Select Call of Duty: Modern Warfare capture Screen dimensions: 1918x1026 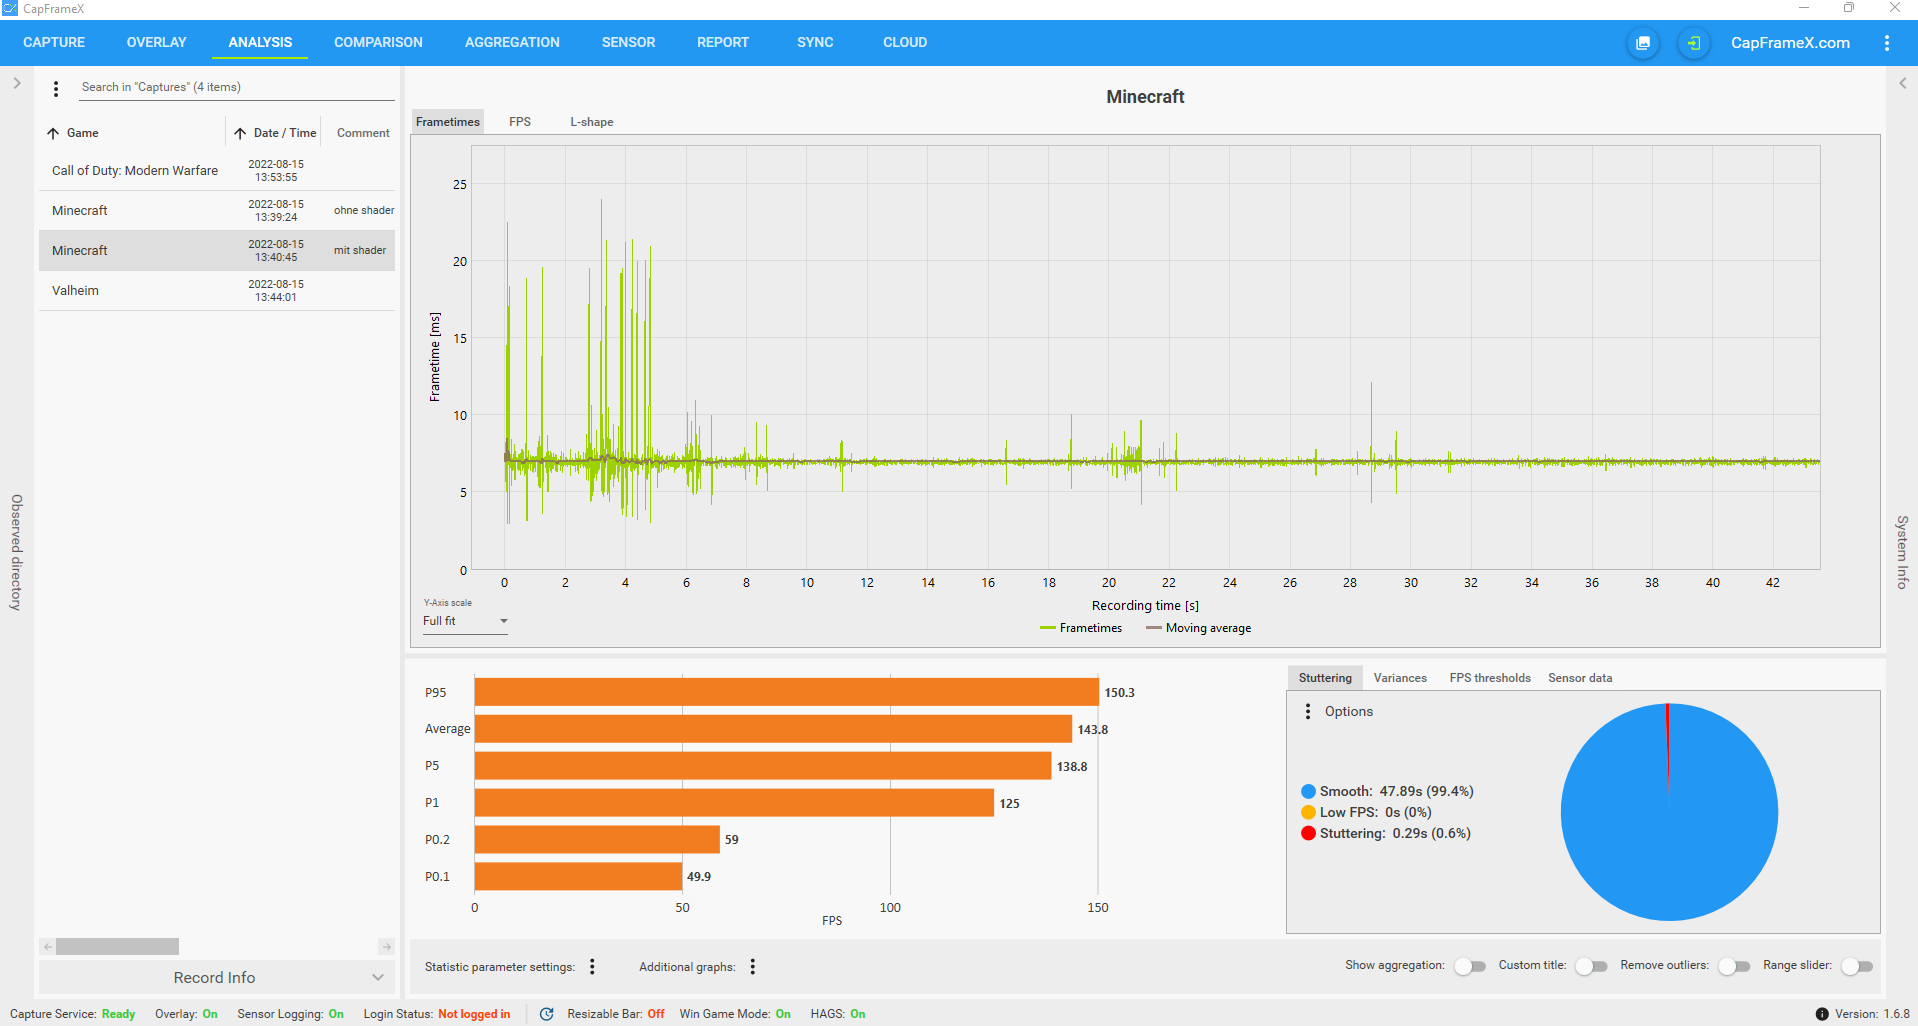tap(217, 171)
